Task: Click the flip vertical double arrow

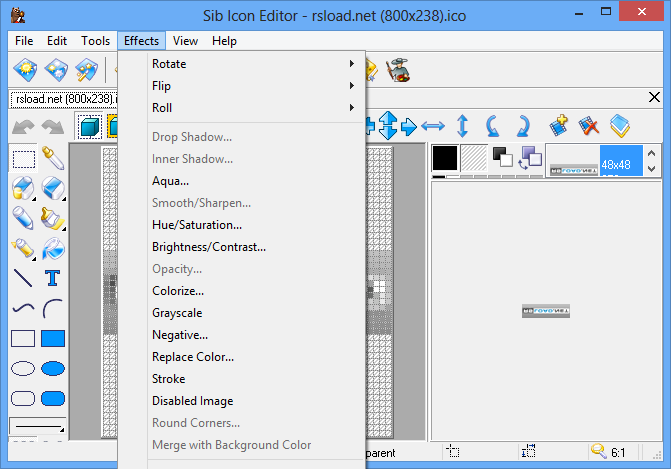Action: pos(463,126)
